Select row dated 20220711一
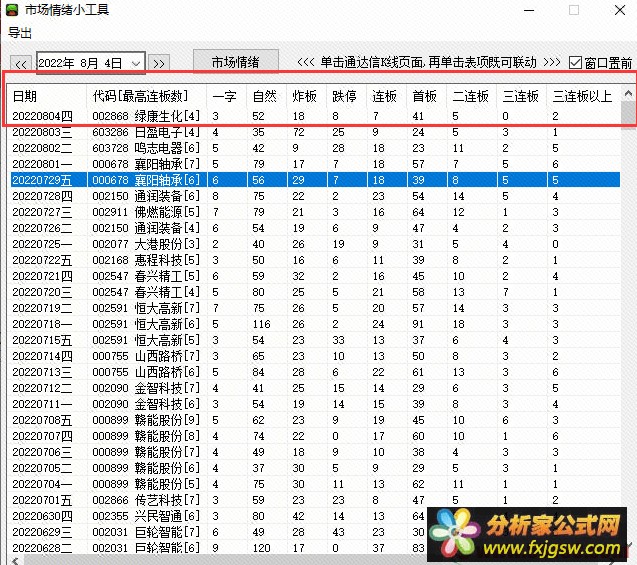 pos(313,404)
